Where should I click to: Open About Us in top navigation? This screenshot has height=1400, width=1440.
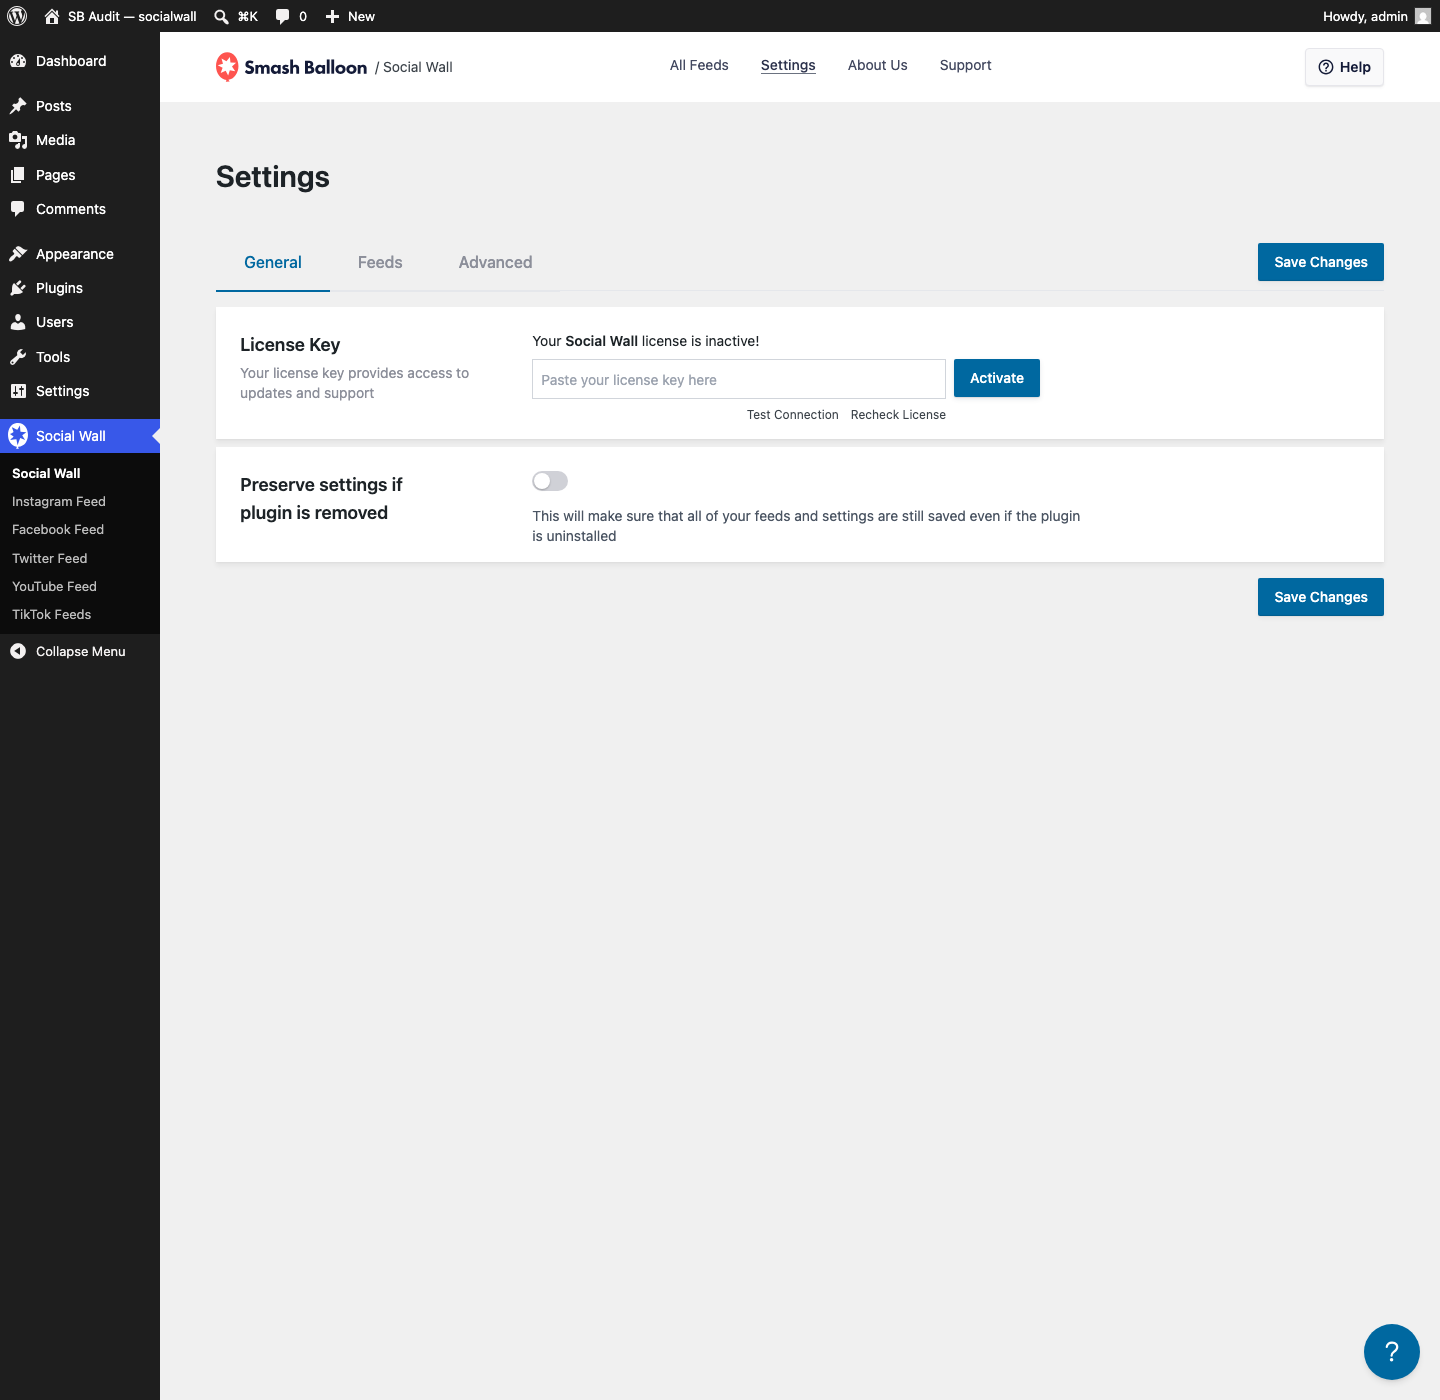click(878, 65)
